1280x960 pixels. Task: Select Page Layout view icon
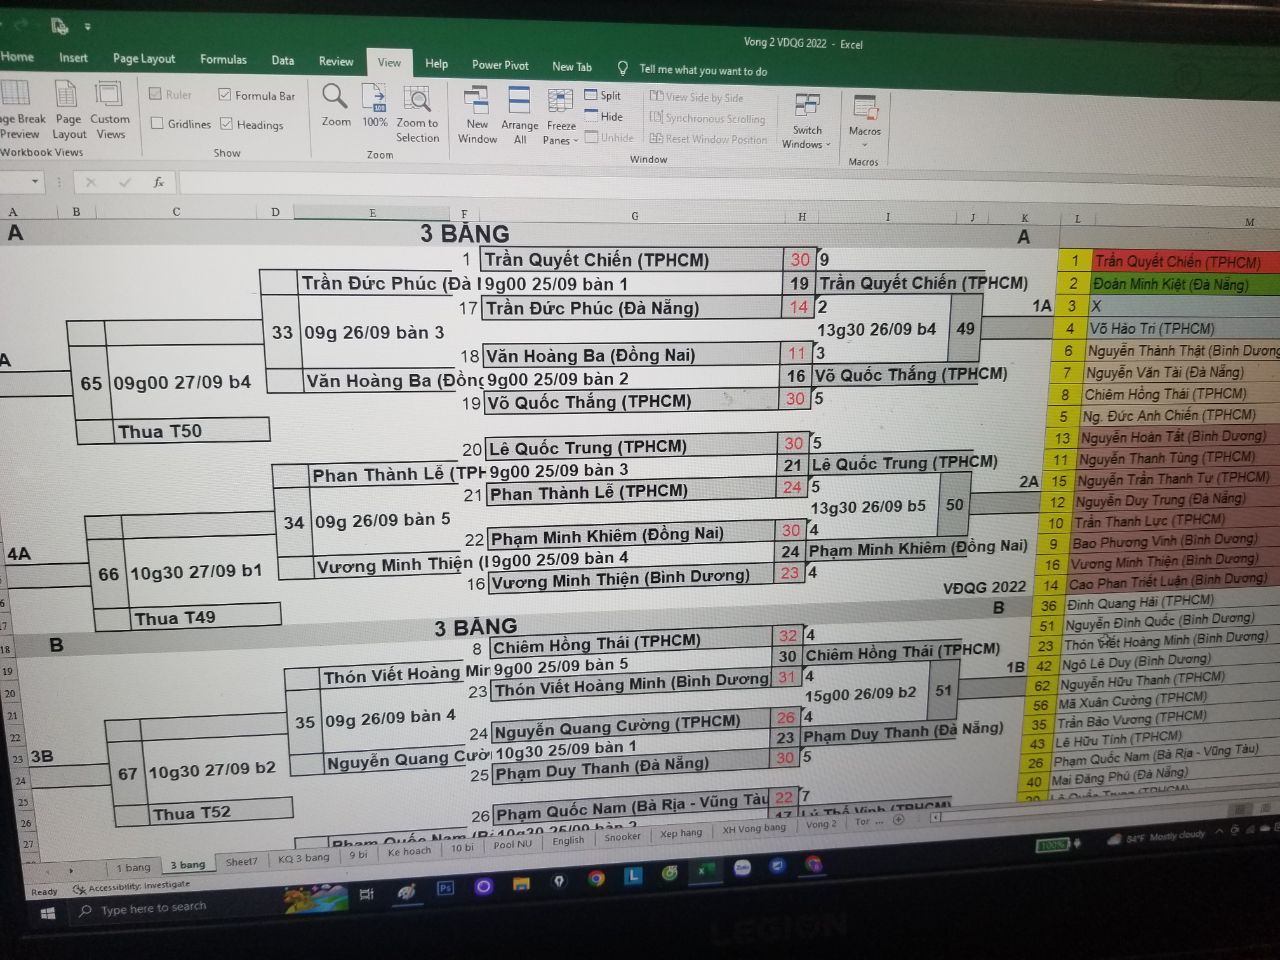pos(67,94)
